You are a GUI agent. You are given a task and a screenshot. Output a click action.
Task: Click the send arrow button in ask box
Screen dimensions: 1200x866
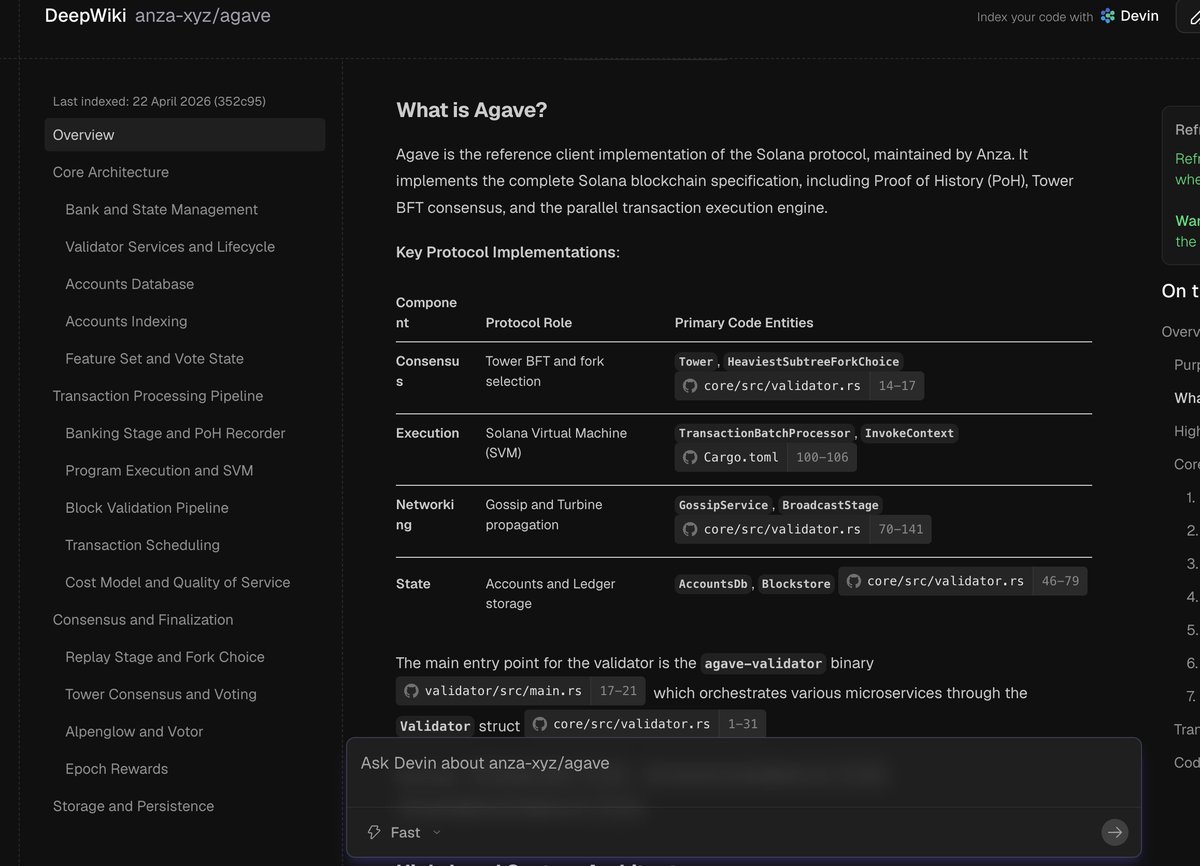pos(1114,832)
